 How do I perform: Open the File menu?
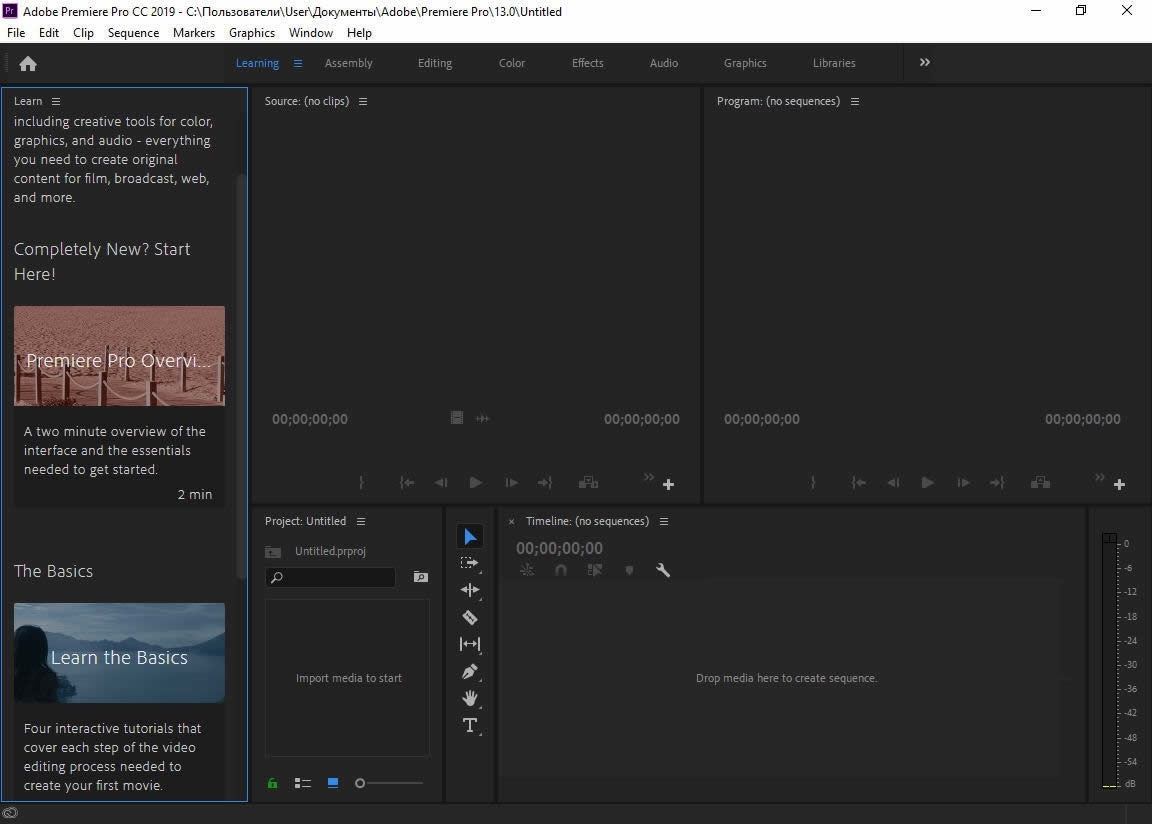coord(16,33)
